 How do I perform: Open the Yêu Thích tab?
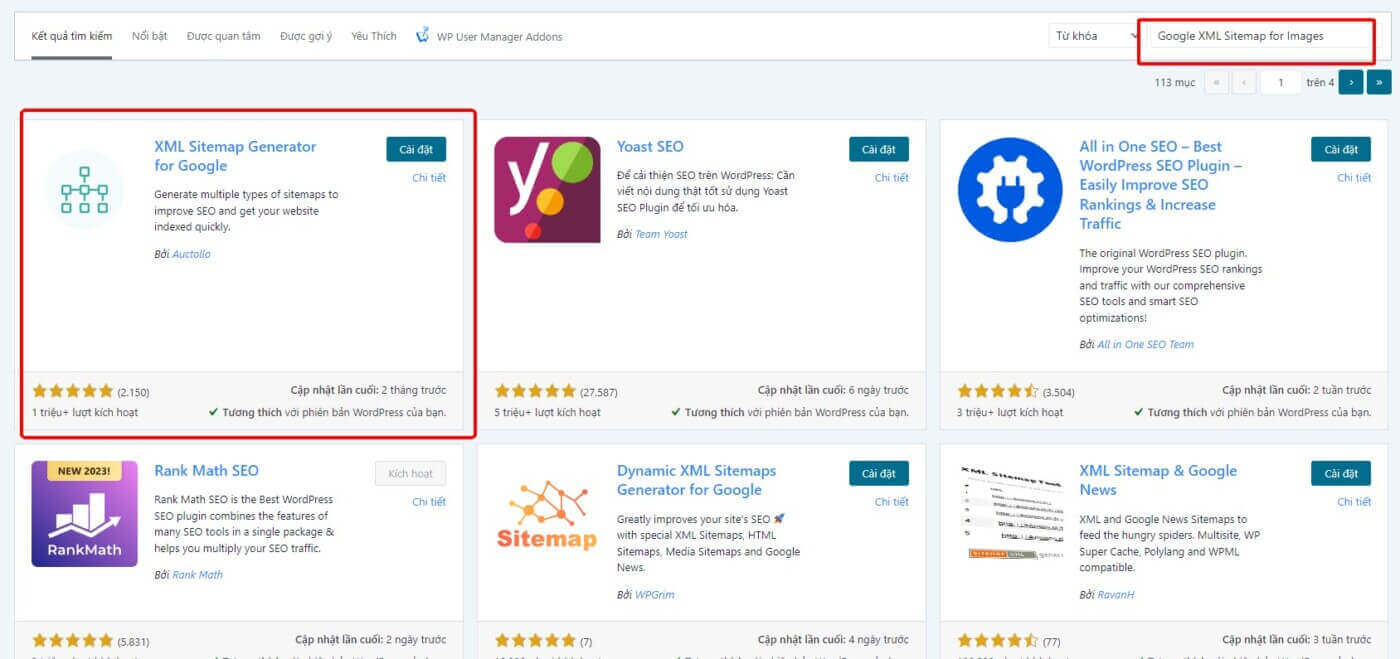click(x=374, y=36)
